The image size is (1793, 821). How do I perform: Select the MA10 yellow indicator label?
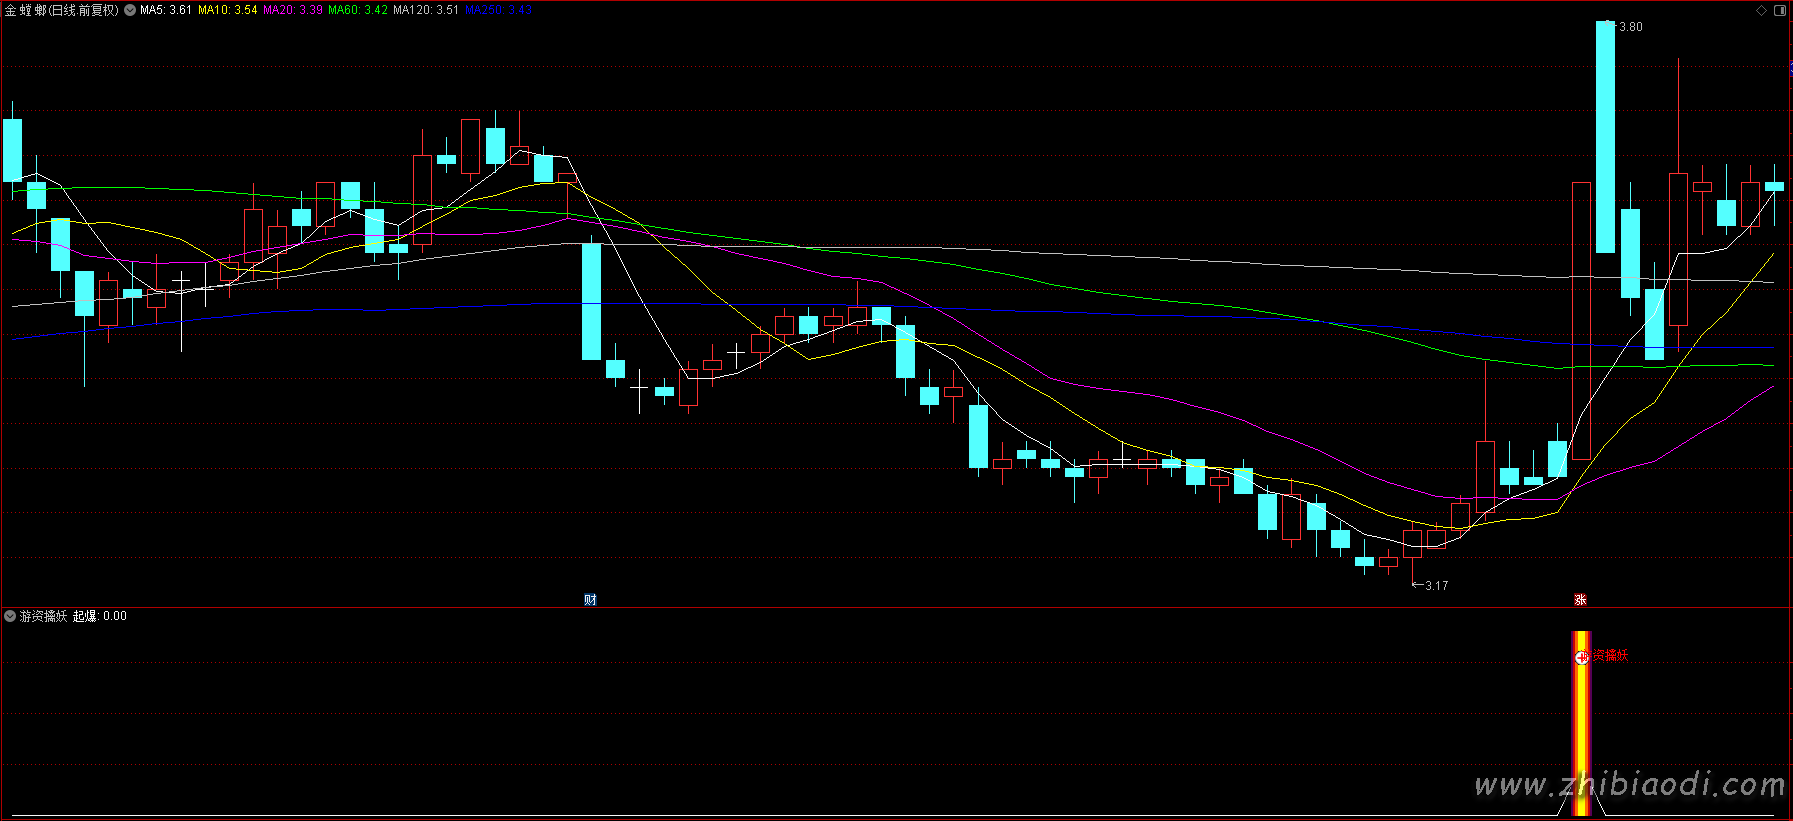coord(227,10)
